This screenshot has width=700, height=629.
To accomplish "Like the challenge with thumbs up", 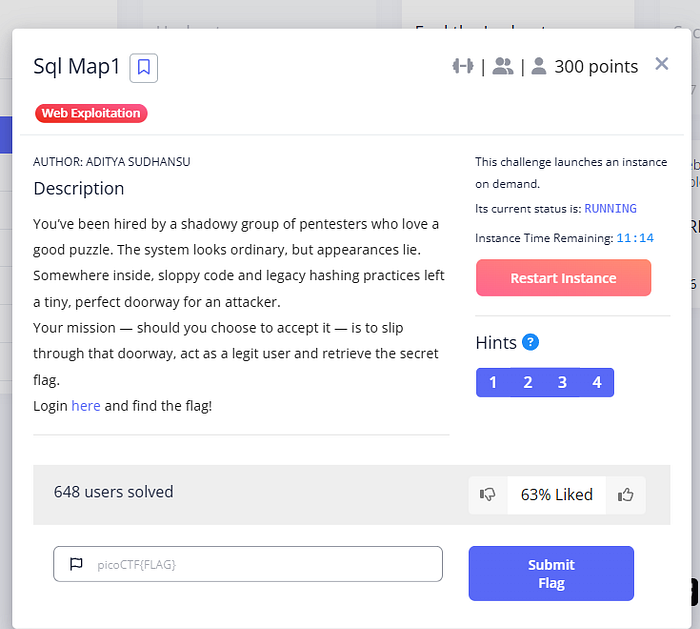I will [x=625, y=495].
